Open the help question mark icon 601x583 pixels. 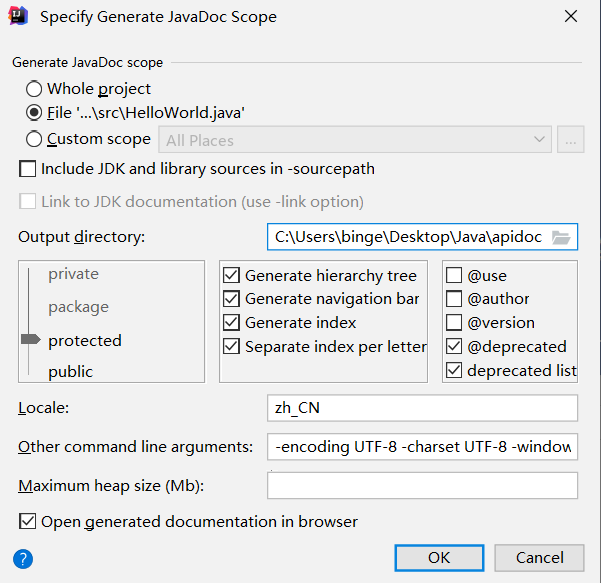23,559
